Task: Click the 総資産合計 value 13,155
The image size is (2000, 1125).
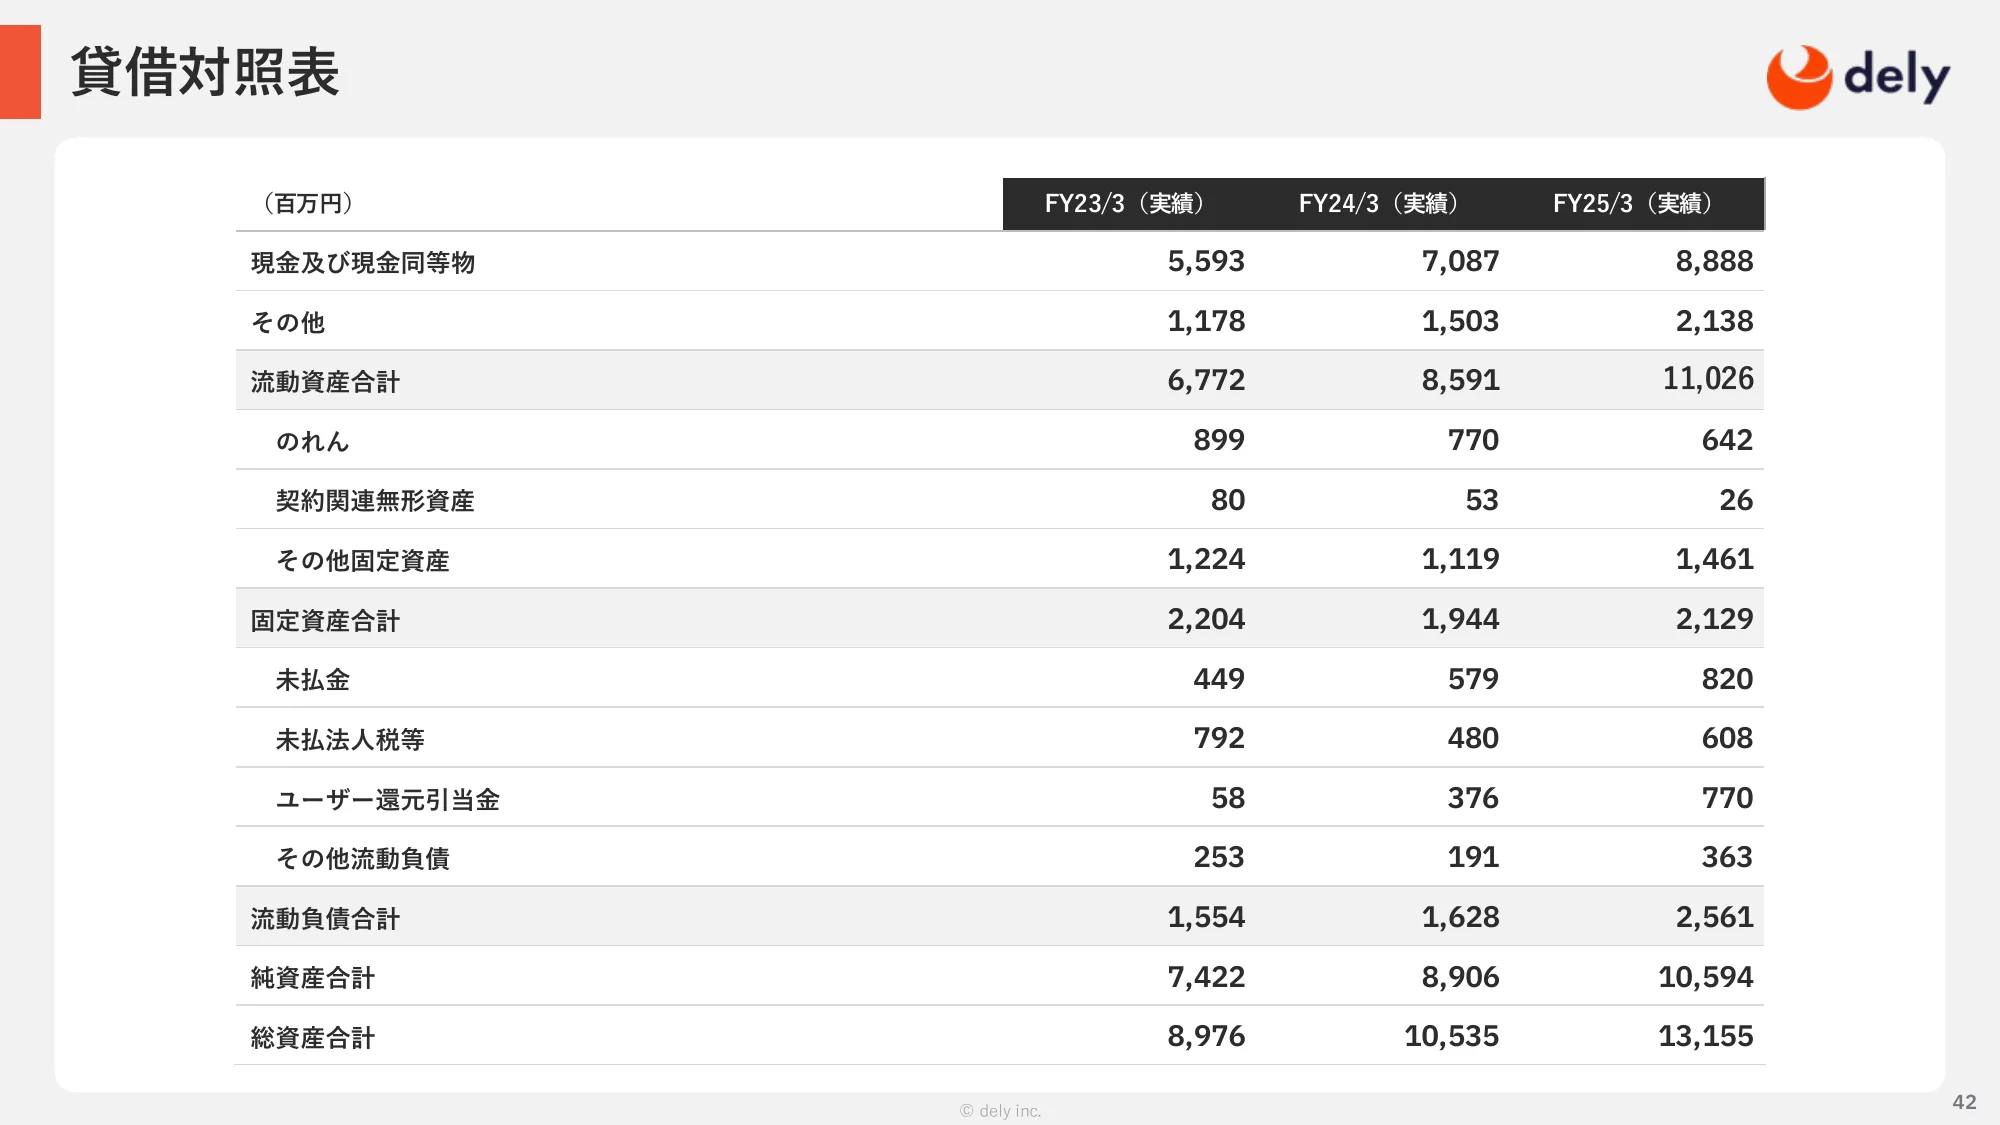Action: [1705, 1036]
